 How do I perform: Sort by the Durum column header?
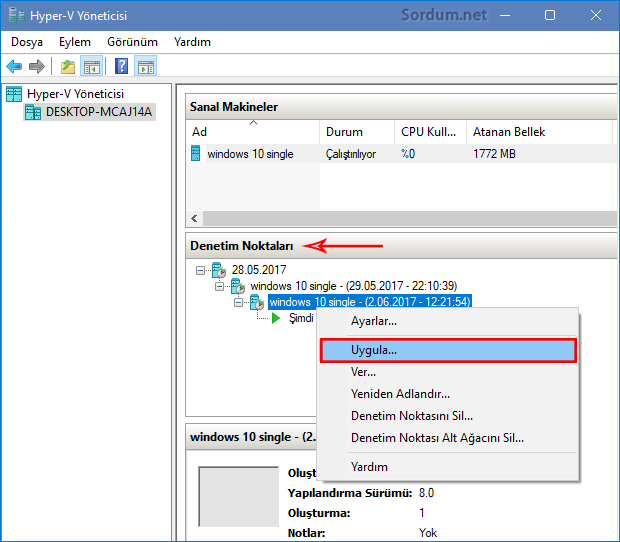pos(357,132)
